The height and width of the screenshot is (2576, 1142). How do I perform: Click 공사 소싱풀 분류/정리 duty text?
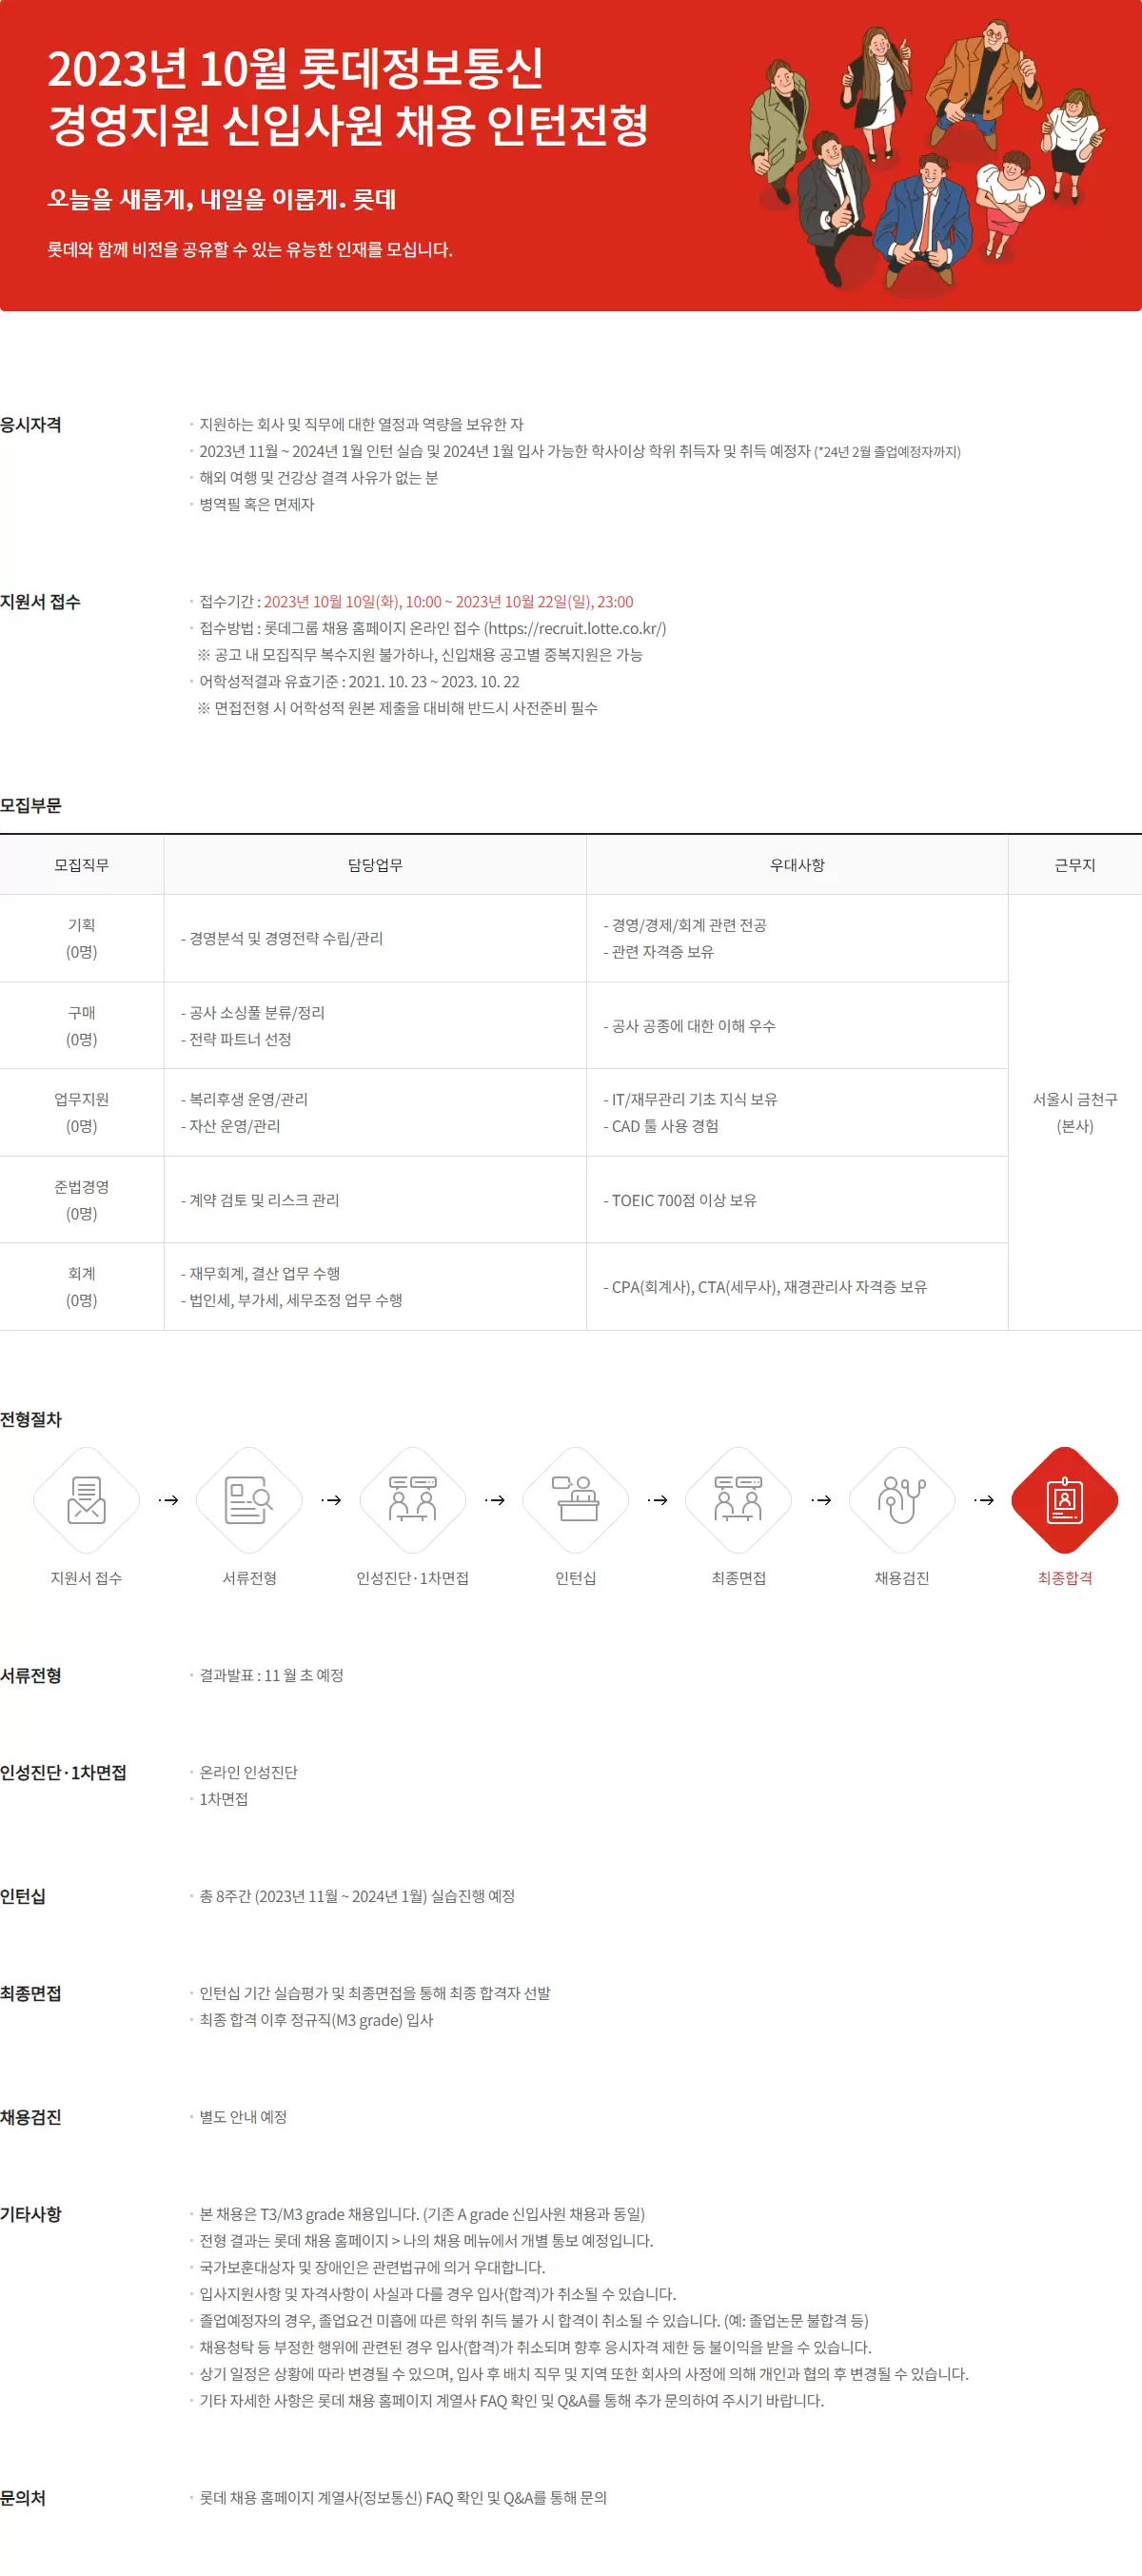tap(253, 1012)
